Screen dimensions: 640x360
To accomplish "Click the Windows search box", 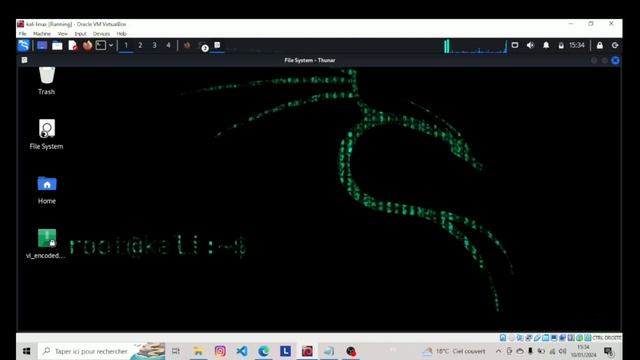I will pos(101,351).
